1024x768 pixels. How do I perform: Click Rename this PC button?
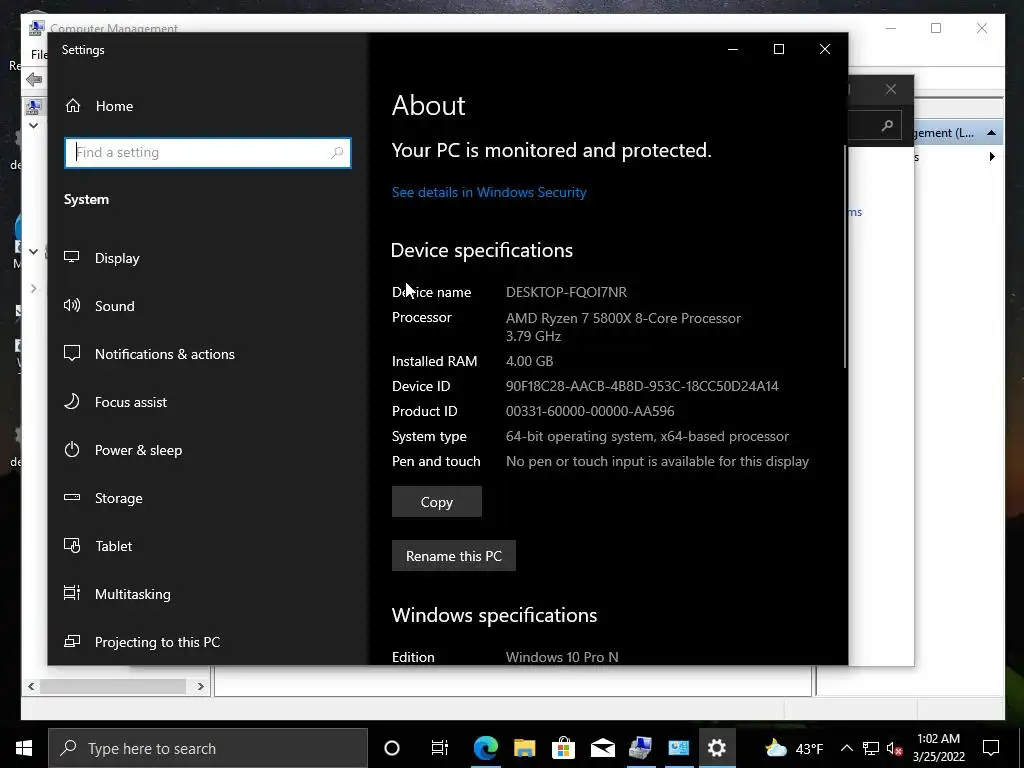454,556
